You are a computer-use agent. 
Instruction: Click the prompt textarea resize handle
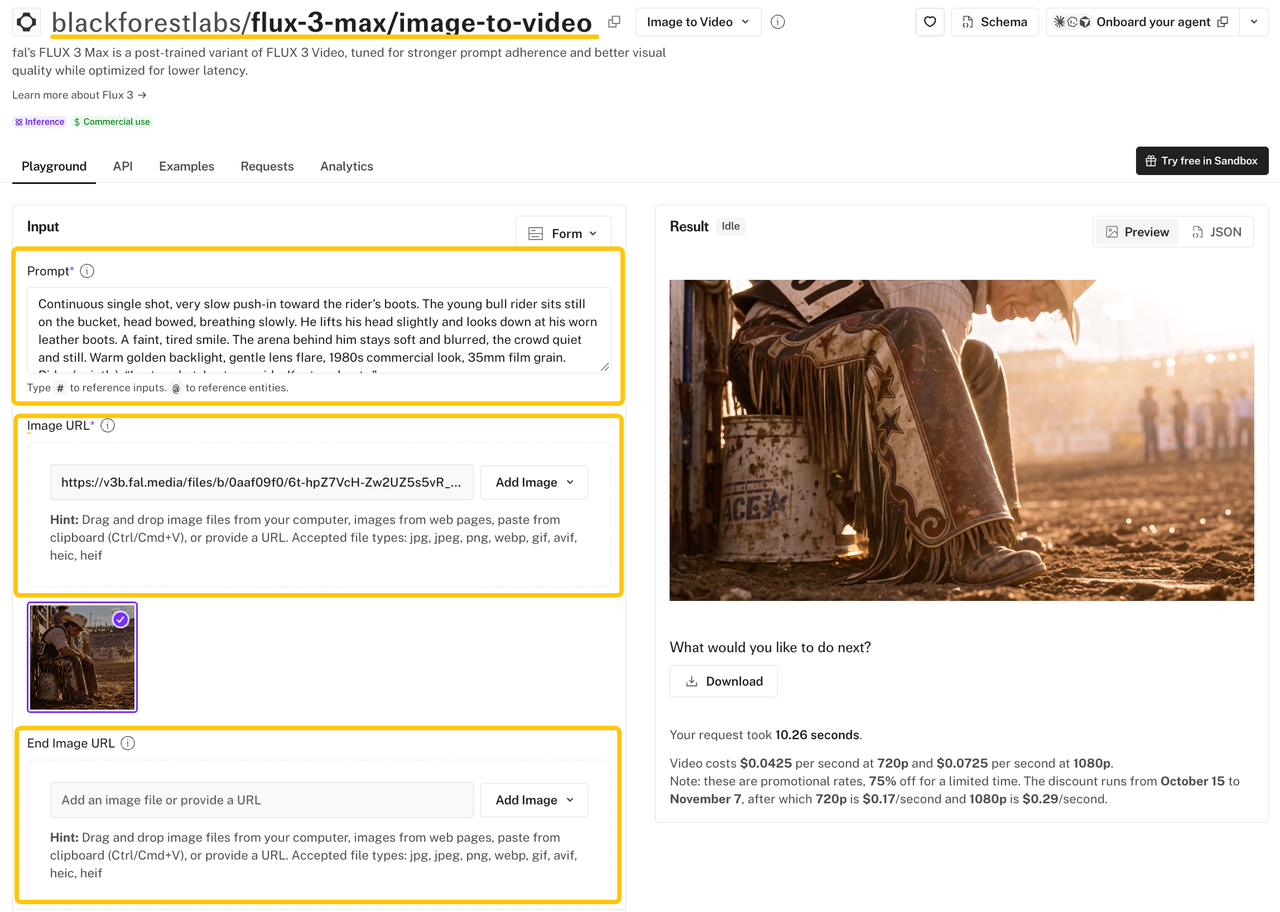pyautogui.click(x=604, y=367)
